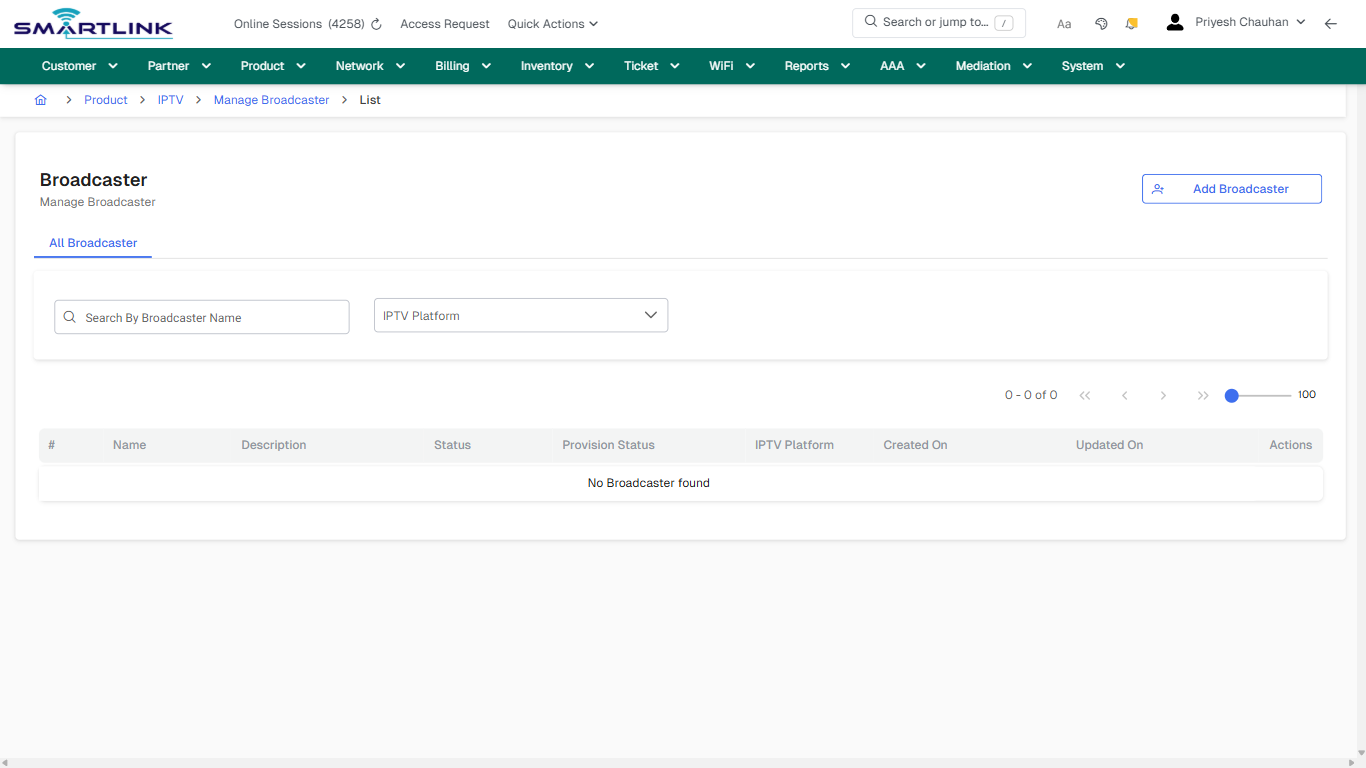Click the Search By Broadcaster Name field
1366x768 pixels.
pos(201,317)
